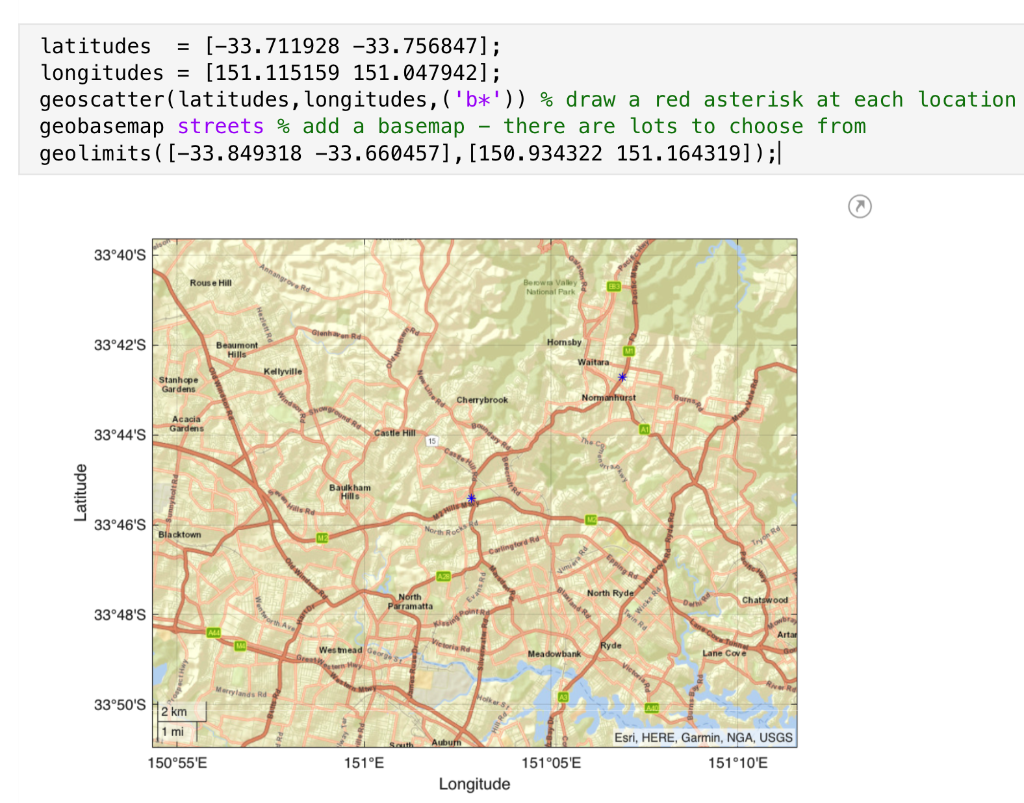Click the Chatswood map label
This screenshot has height=803, width=1024.
tap(765, 599)
